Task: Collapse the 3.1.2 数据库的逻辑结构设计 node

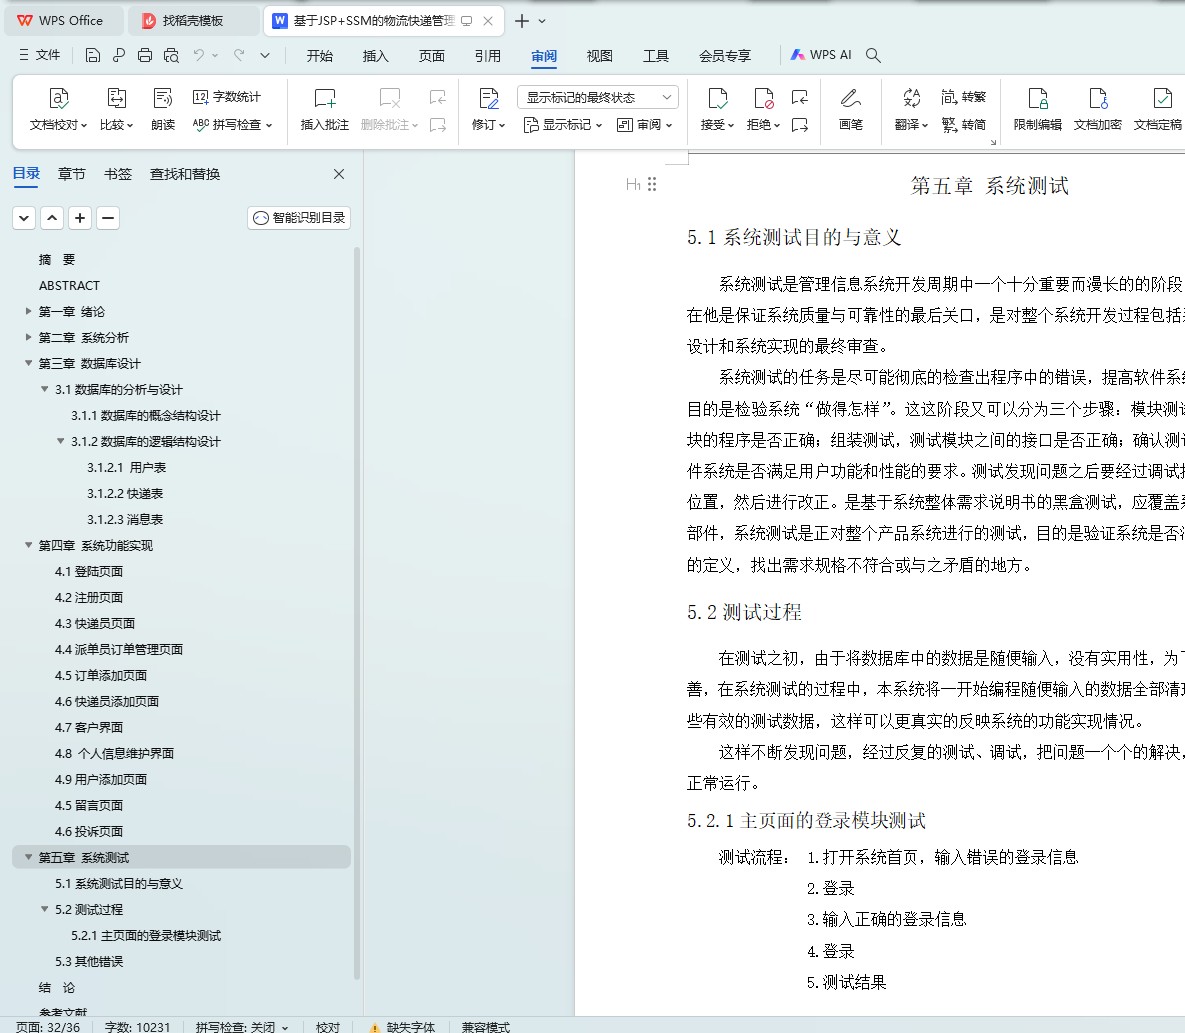Action: (60, 441)
